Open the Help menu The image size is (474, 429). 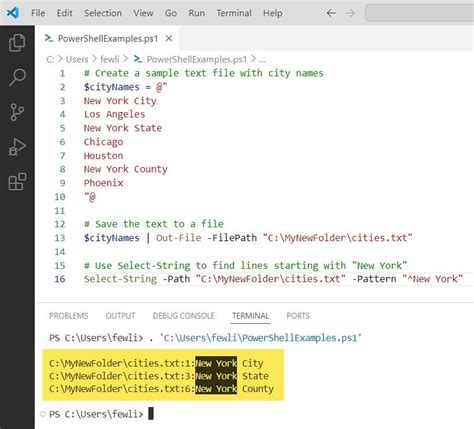[273, 13]
